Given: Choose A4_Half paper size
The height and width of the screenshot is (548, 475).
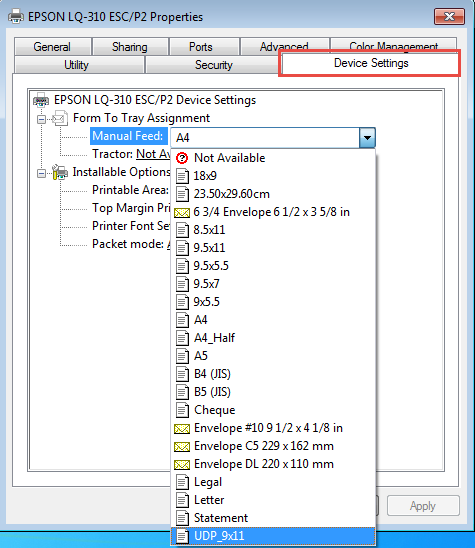Looking at the screenshot, I should pyautogui.click(x=273, y=338).
